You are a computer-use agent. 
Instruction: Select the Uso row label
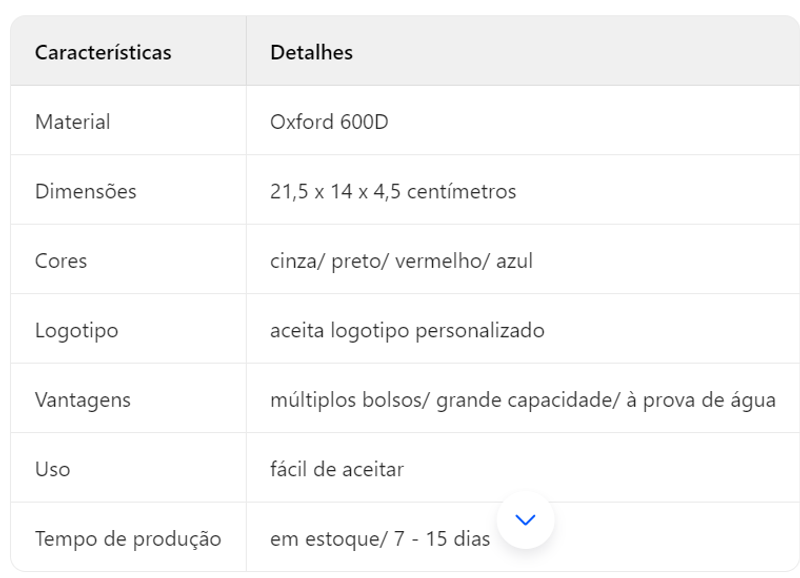[53, 469]
